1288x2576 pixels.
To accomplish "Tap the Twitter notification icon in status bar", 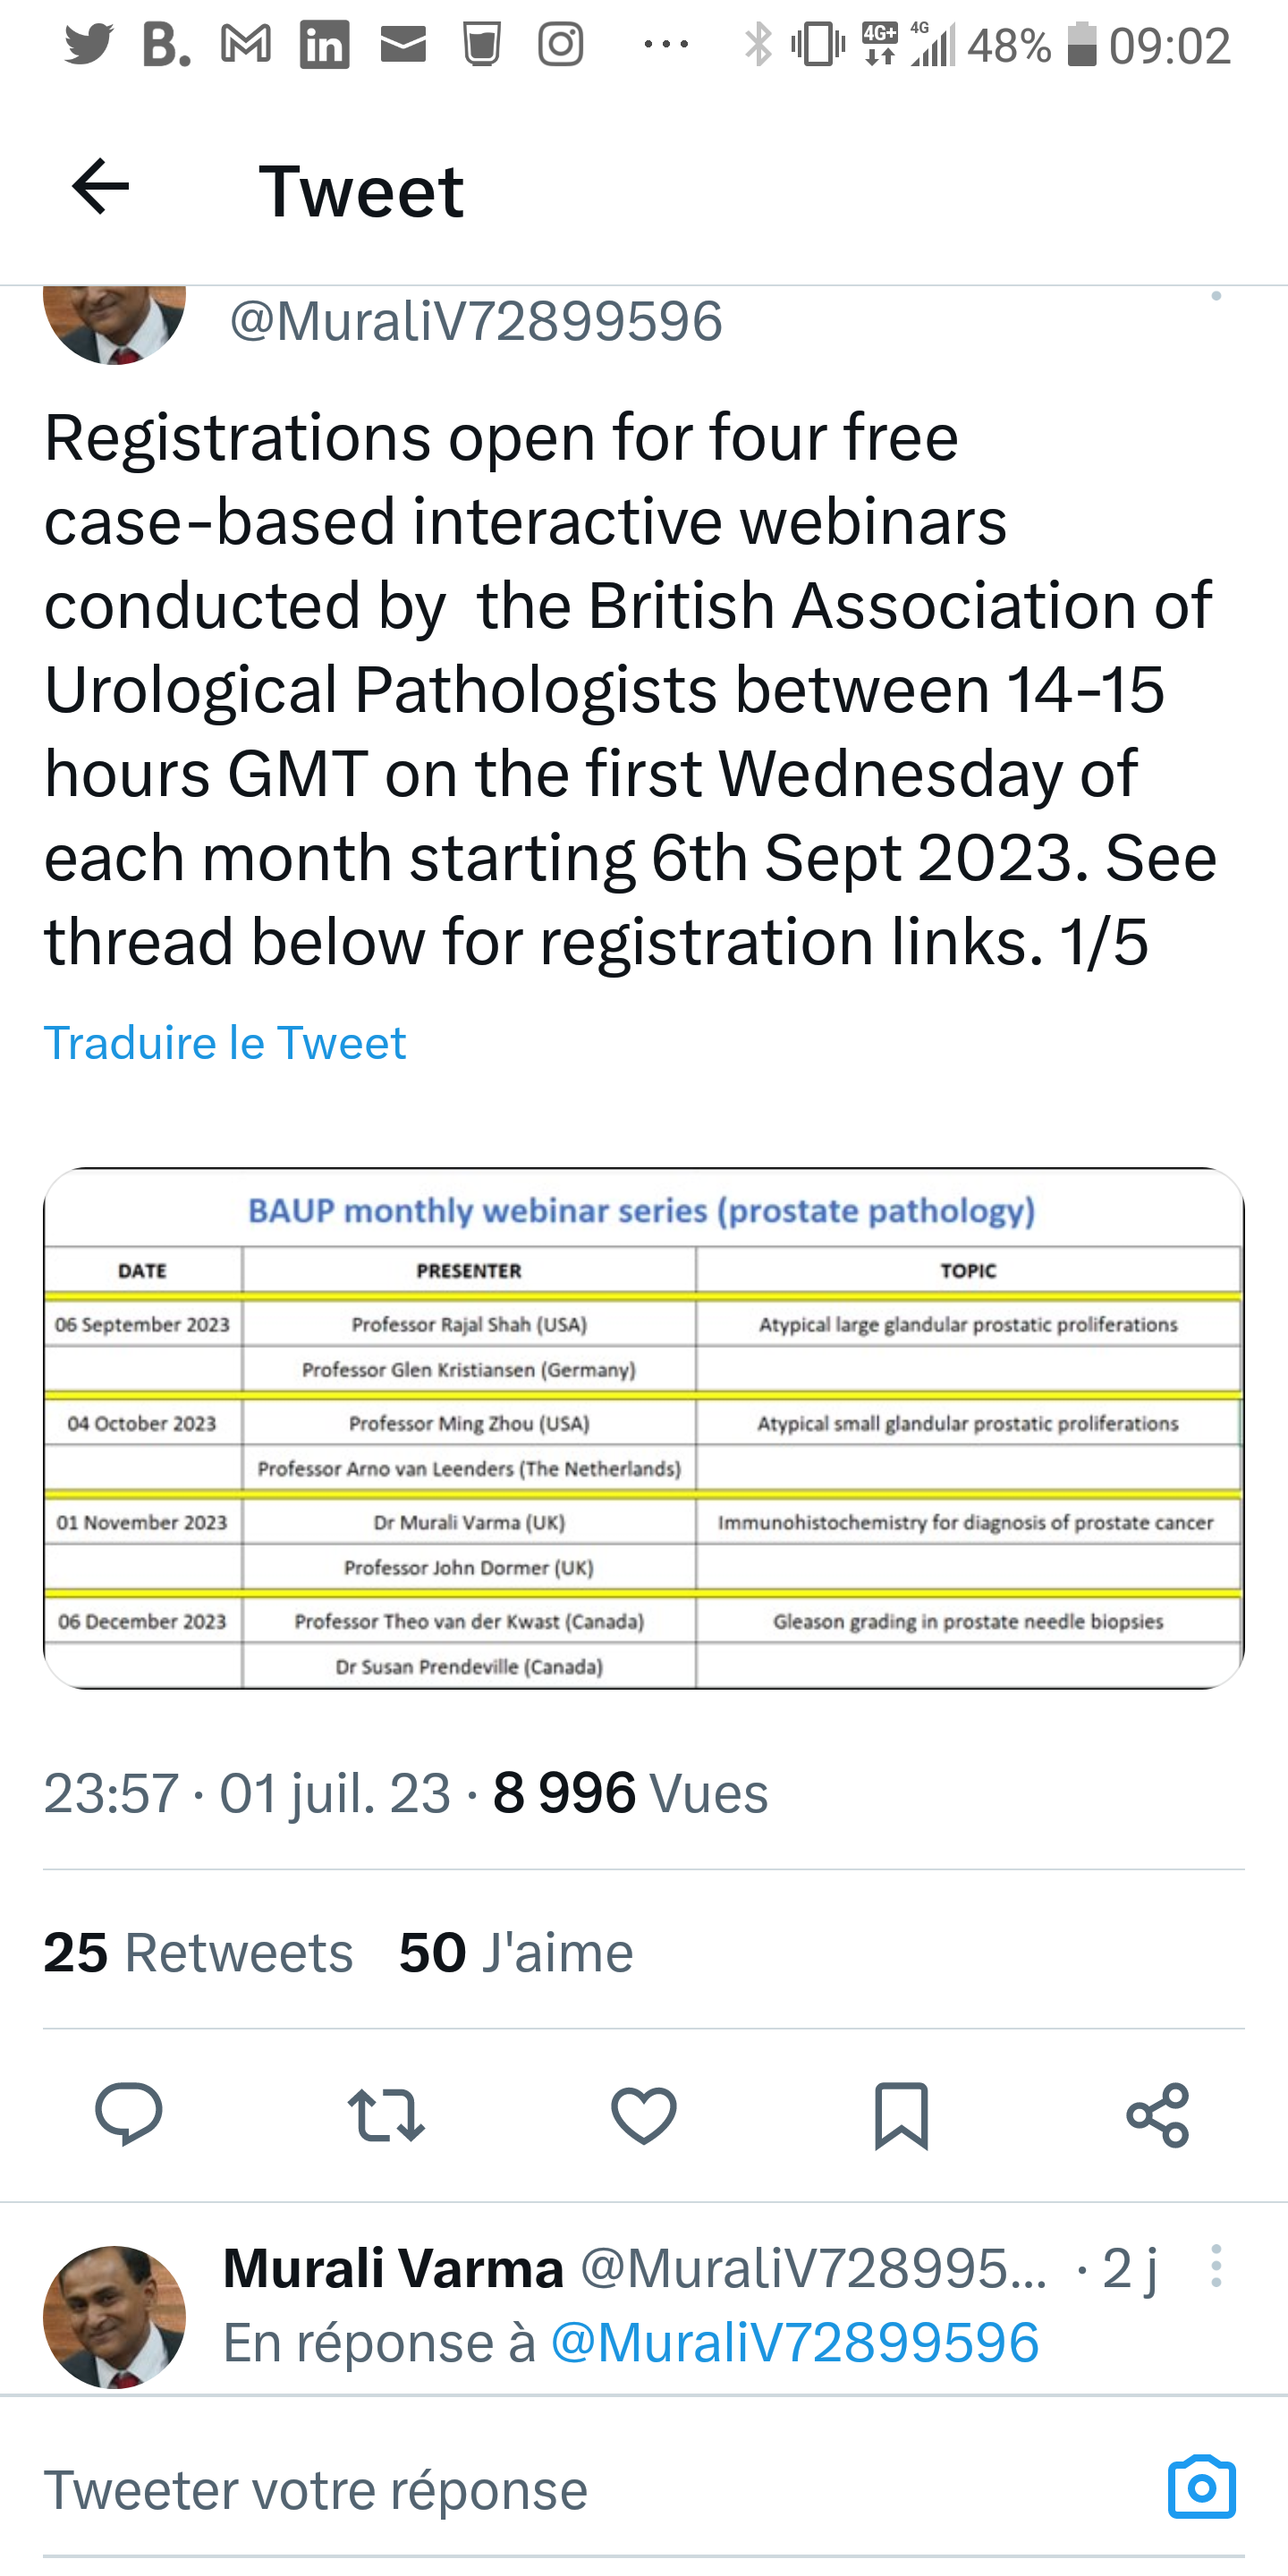I will point(88,45).
